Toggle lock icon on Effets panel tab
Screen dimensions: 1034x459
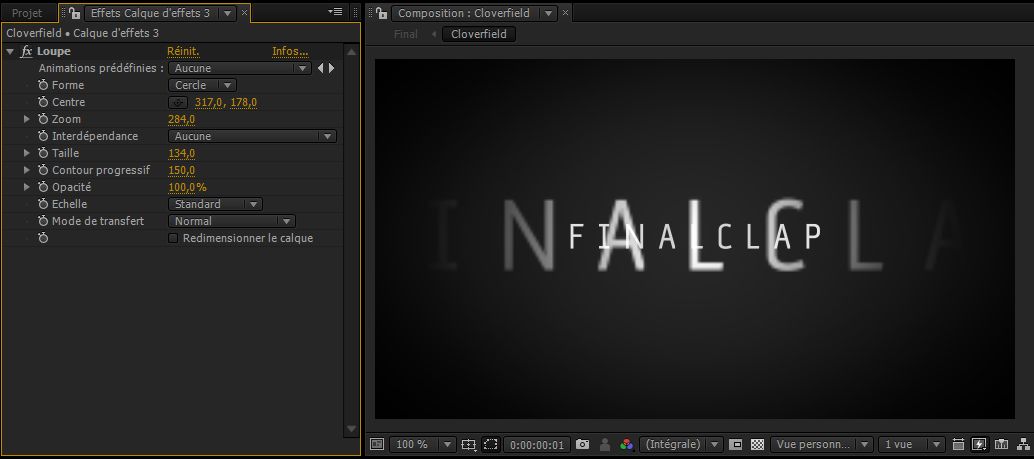(x=75, y=13)
